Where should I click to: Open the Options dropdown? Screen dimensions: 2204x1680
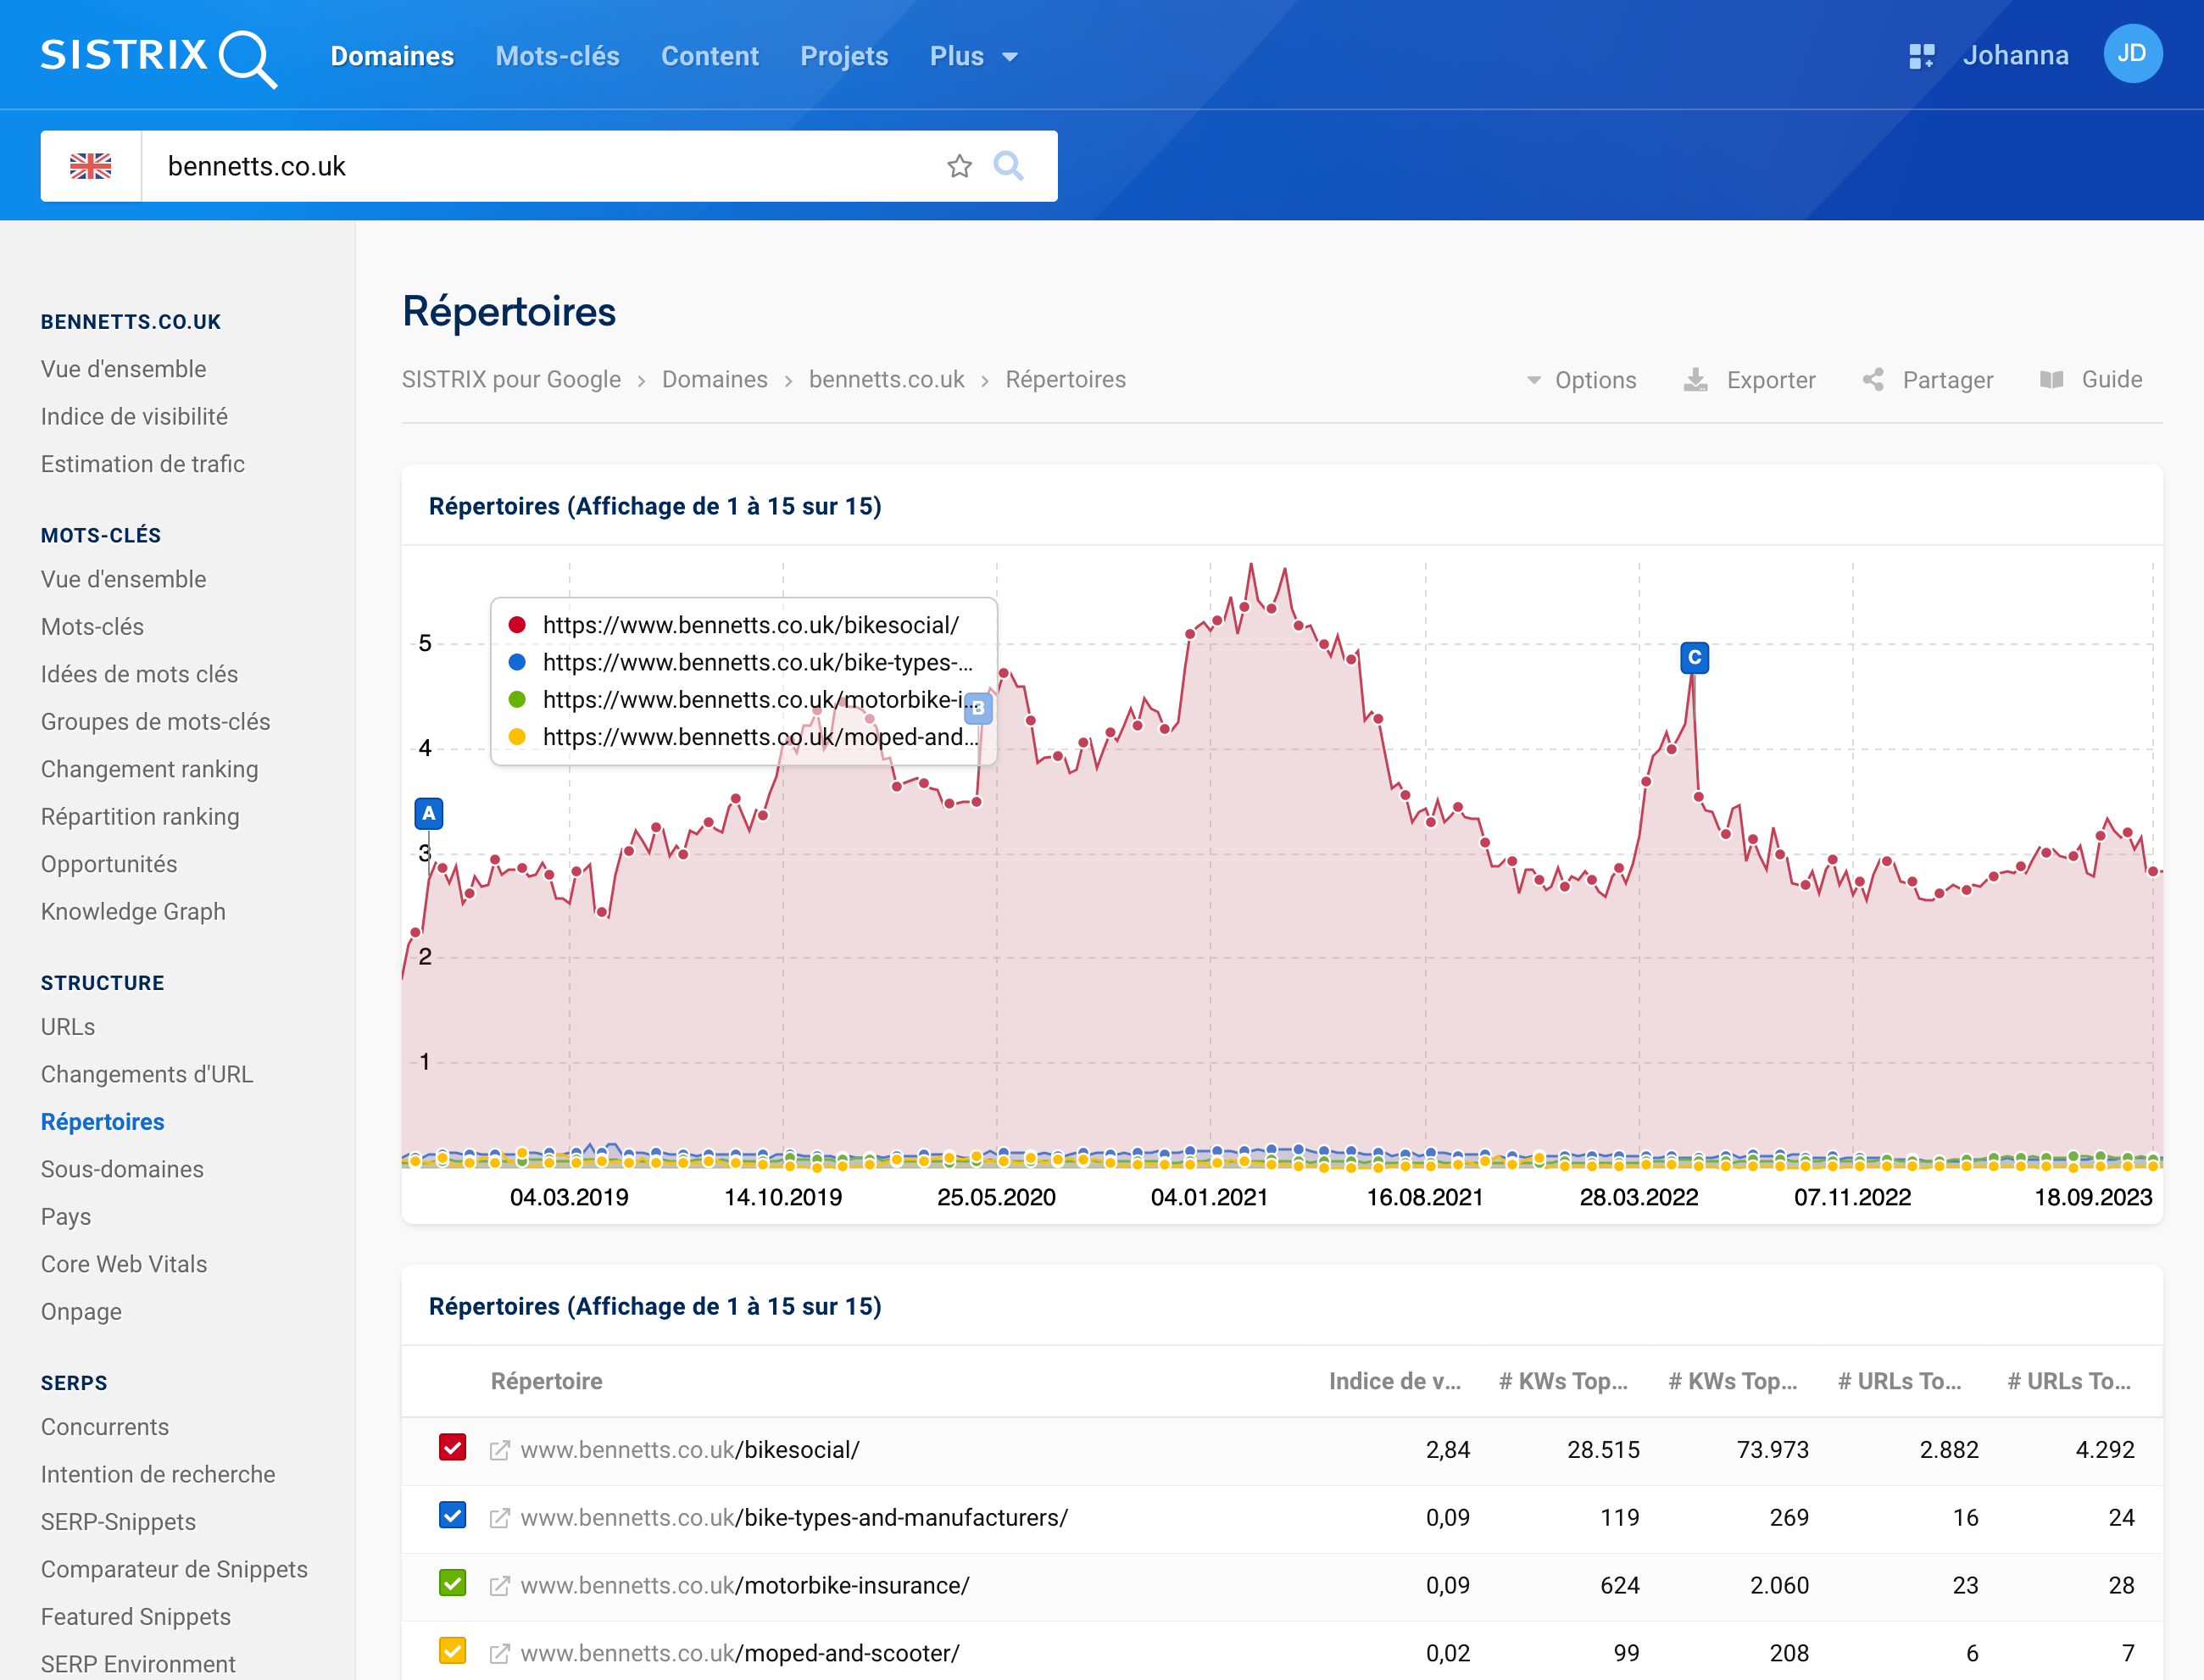click(1581, 380)
